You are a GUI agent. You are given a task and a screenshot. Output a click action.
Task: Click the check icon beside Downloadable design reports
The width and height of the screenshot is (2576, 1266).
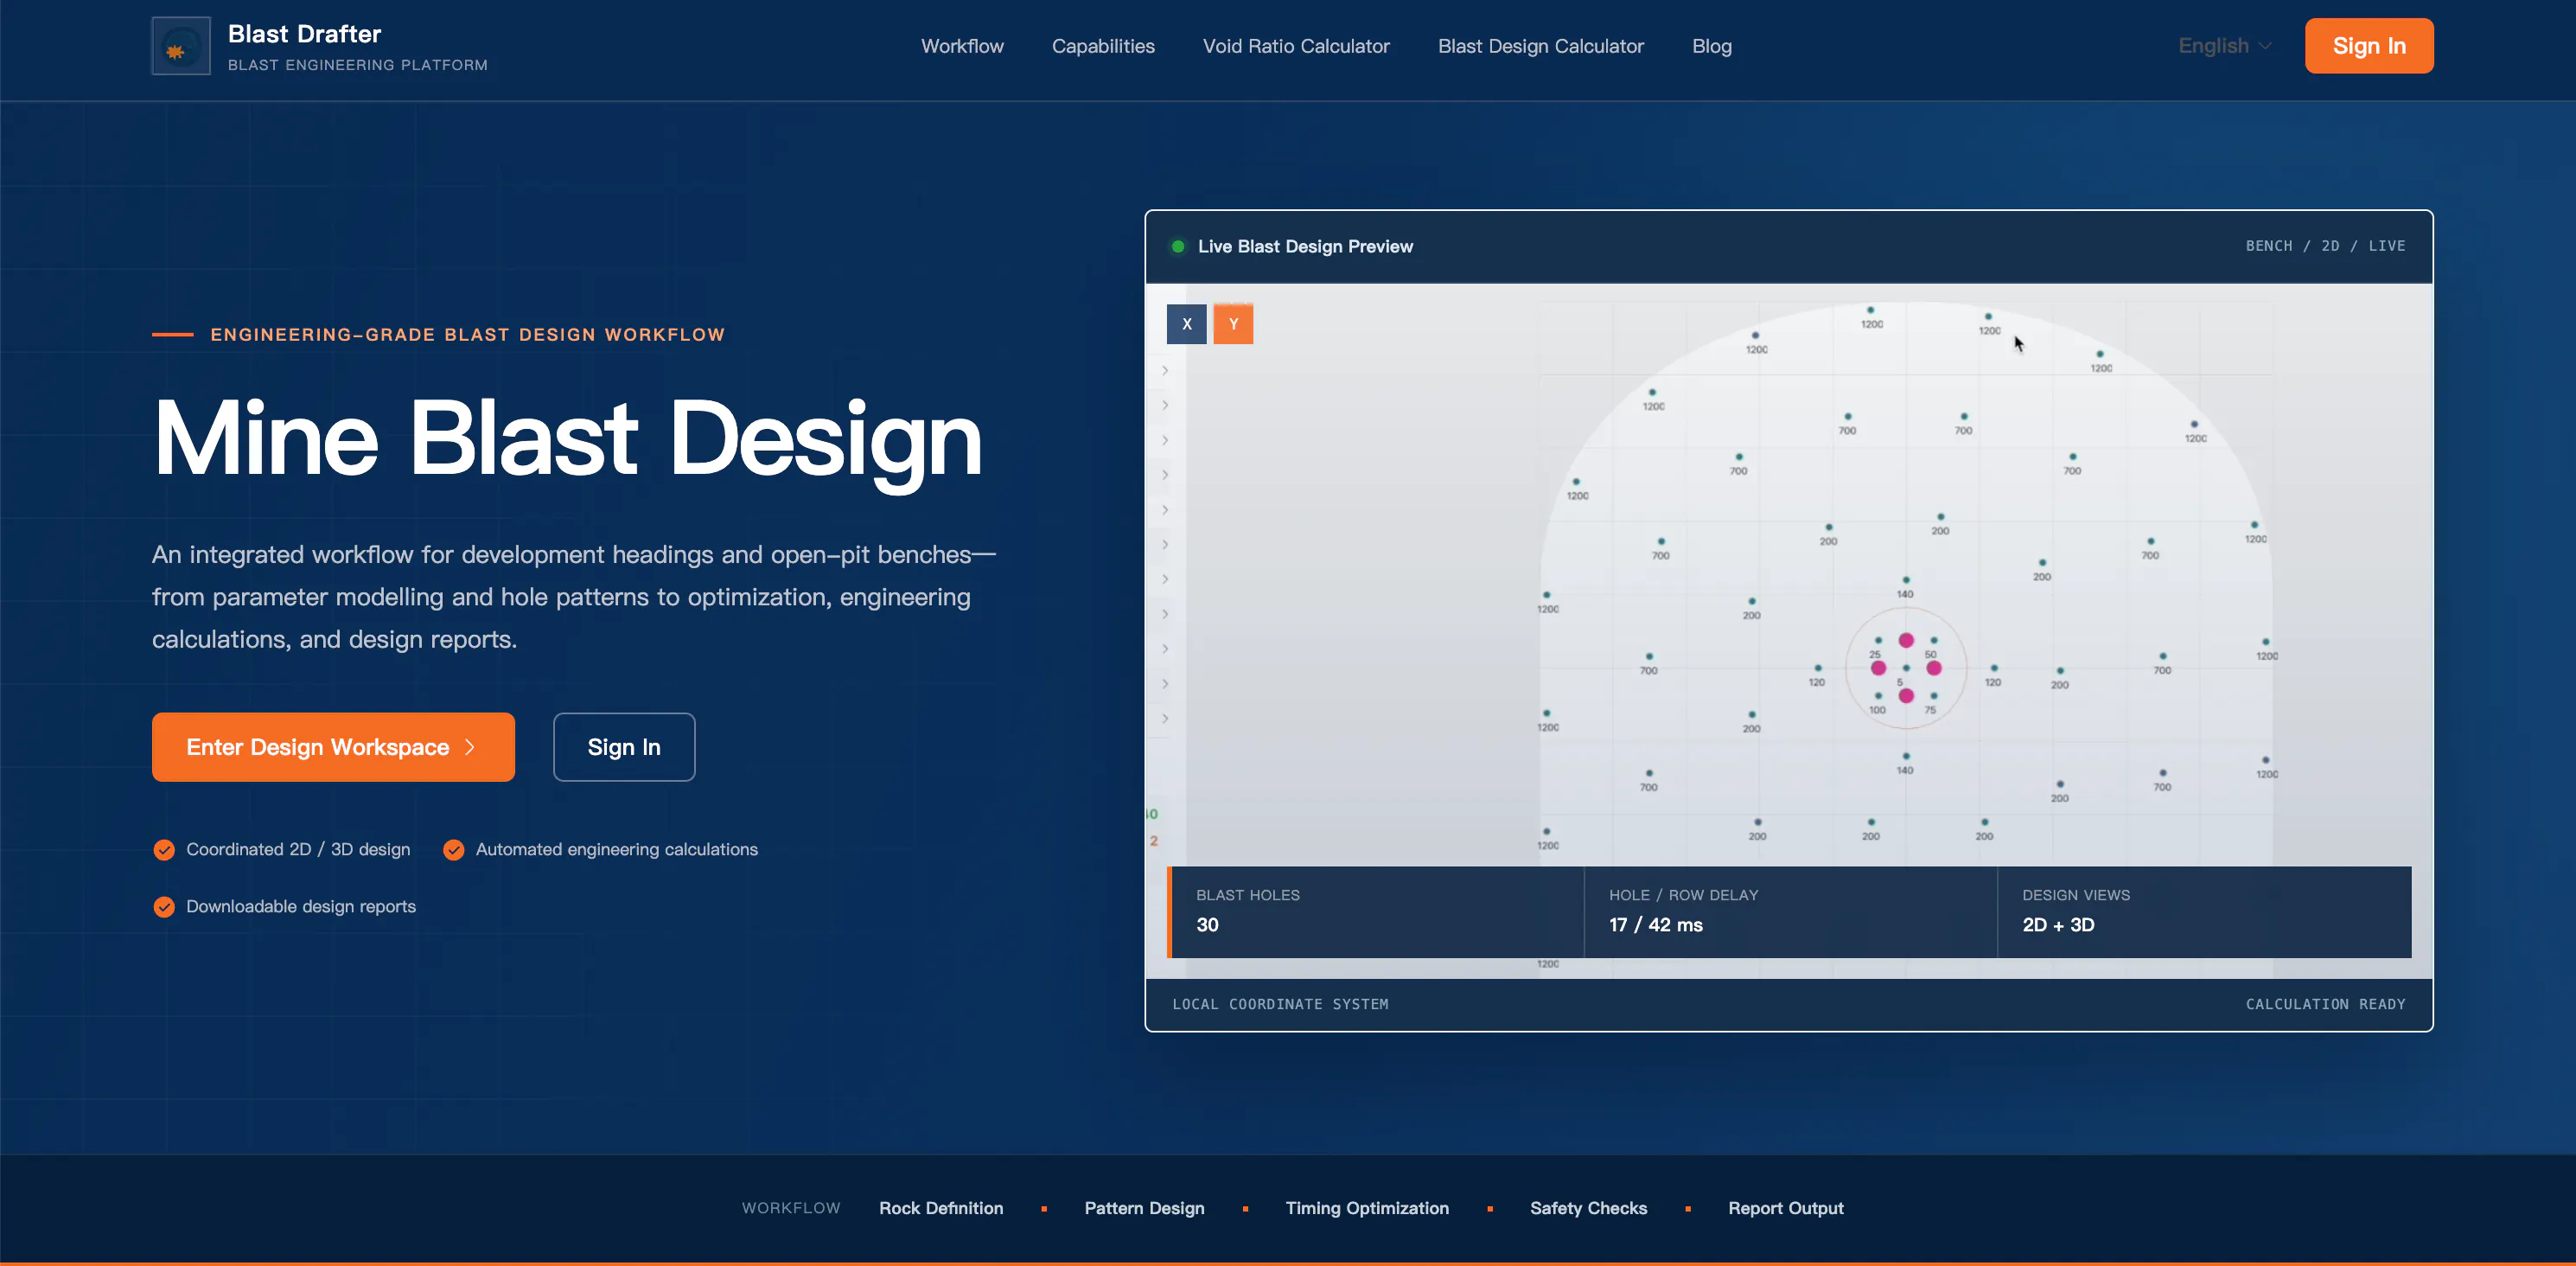[164, 907]
